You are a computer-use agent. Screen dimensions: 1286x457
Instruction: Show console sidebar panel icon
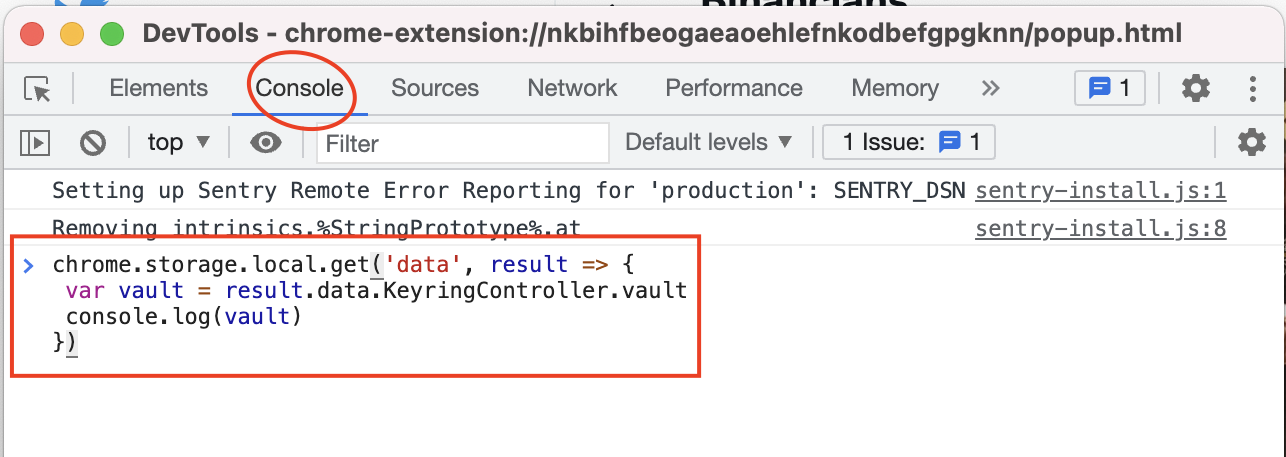pyautogui.click(x=35, y=143)
